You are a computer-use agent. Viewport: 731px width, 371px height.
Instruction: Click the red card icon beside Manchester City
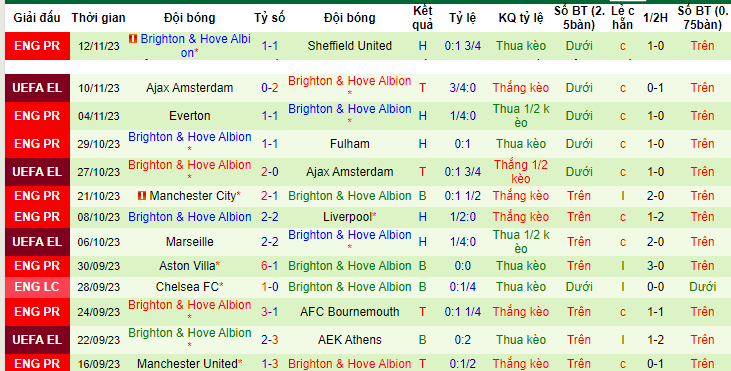(x=142, y=196)
